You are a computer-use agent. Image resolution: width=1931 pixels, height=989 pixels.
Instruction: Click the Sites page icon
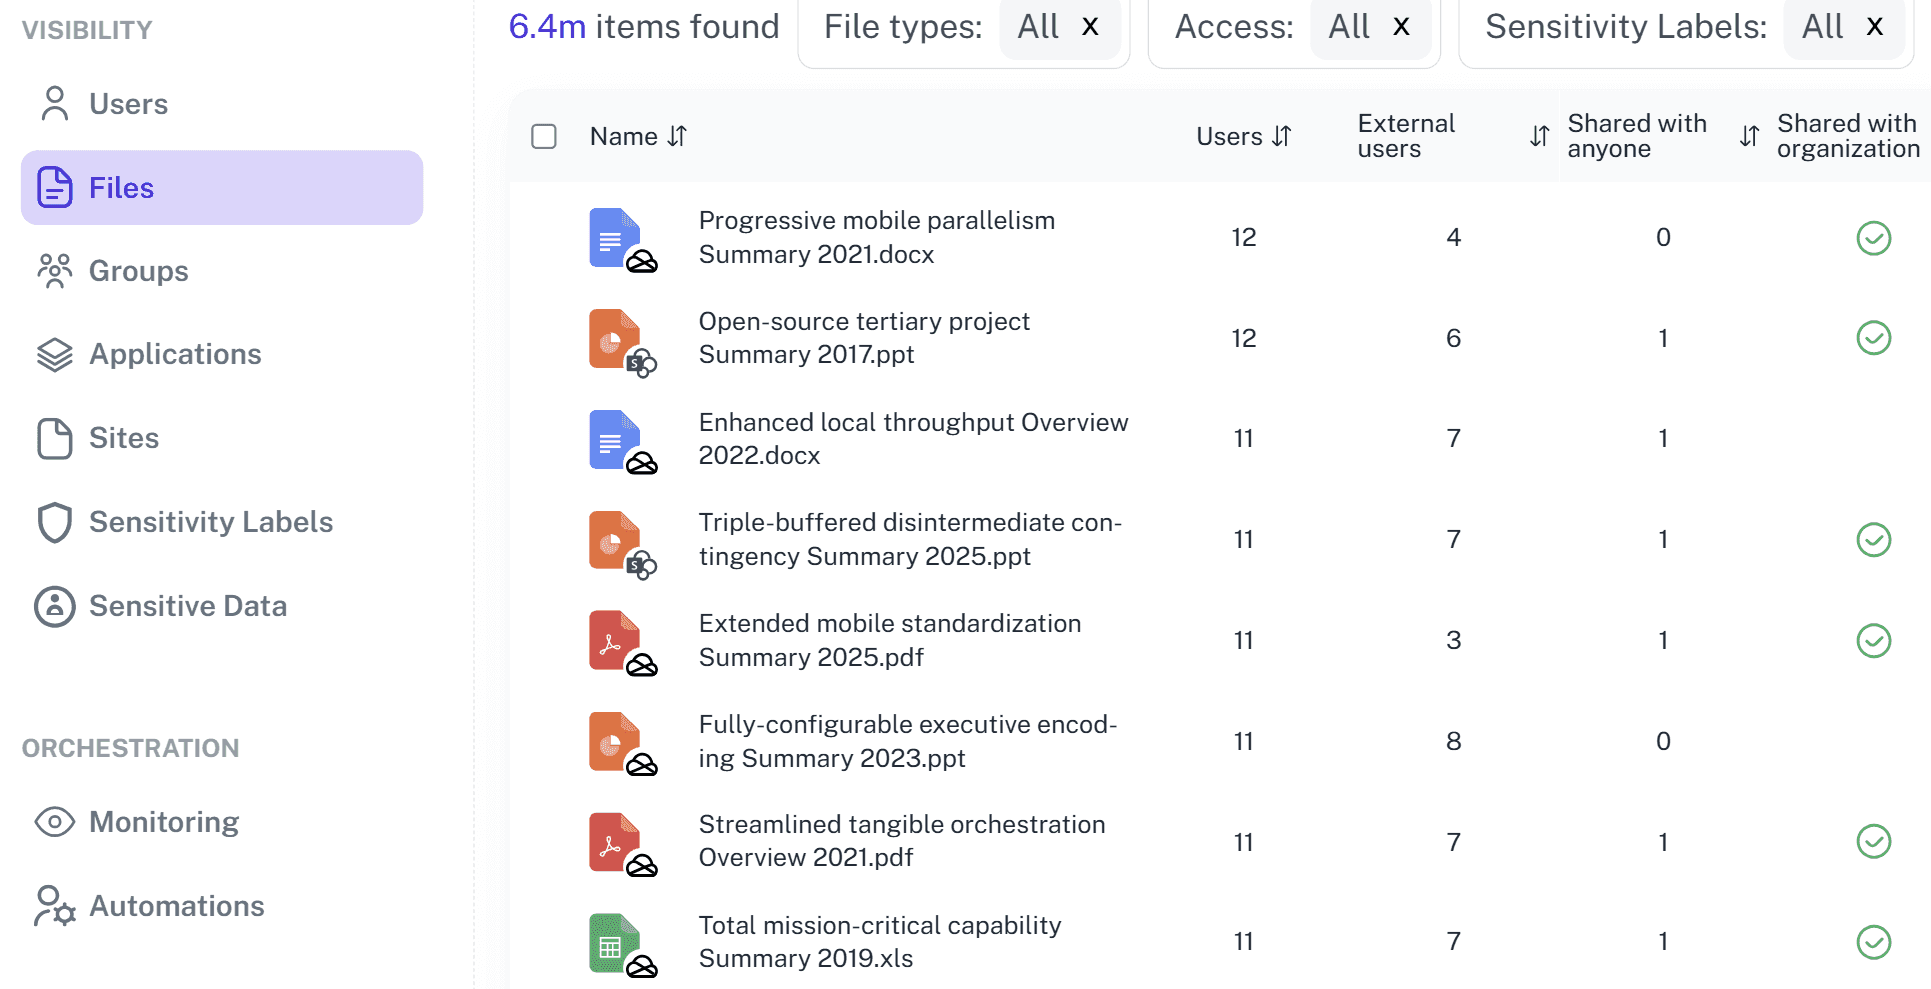(54, 438)
